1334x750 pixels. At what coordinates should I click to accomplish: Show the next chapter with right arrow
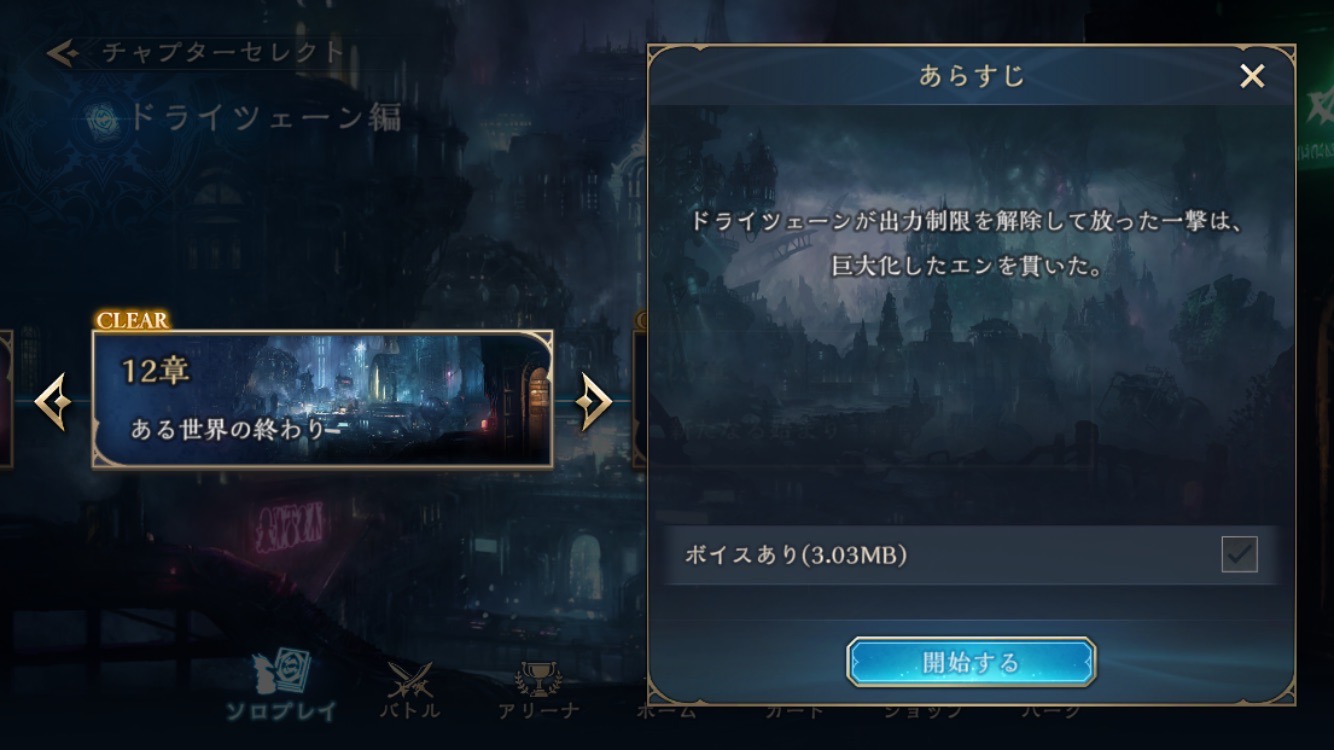click(x=595, y=402)
